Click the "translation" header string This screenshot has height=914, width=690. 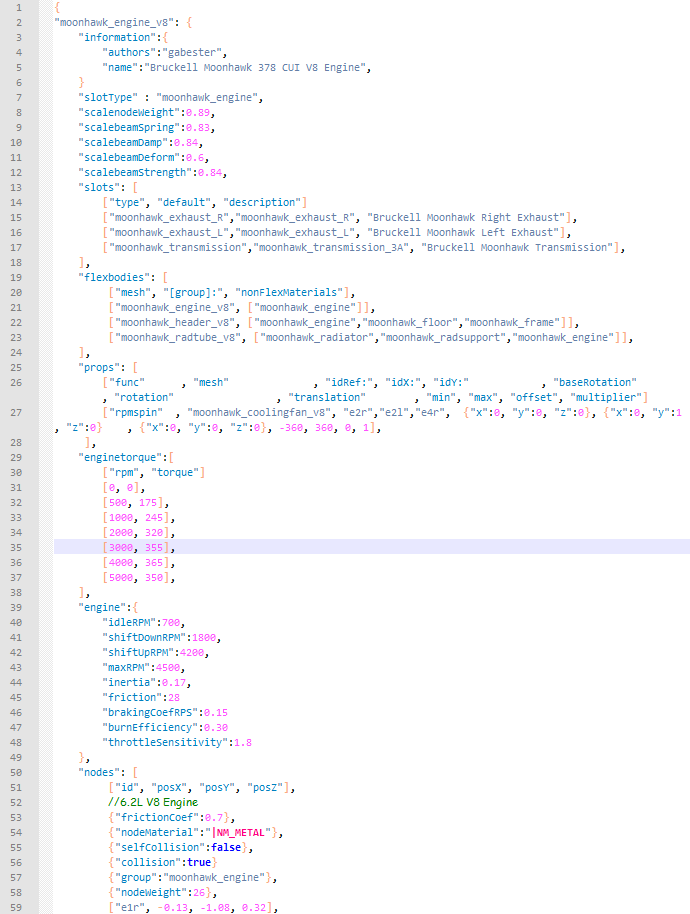coord(327,398)
